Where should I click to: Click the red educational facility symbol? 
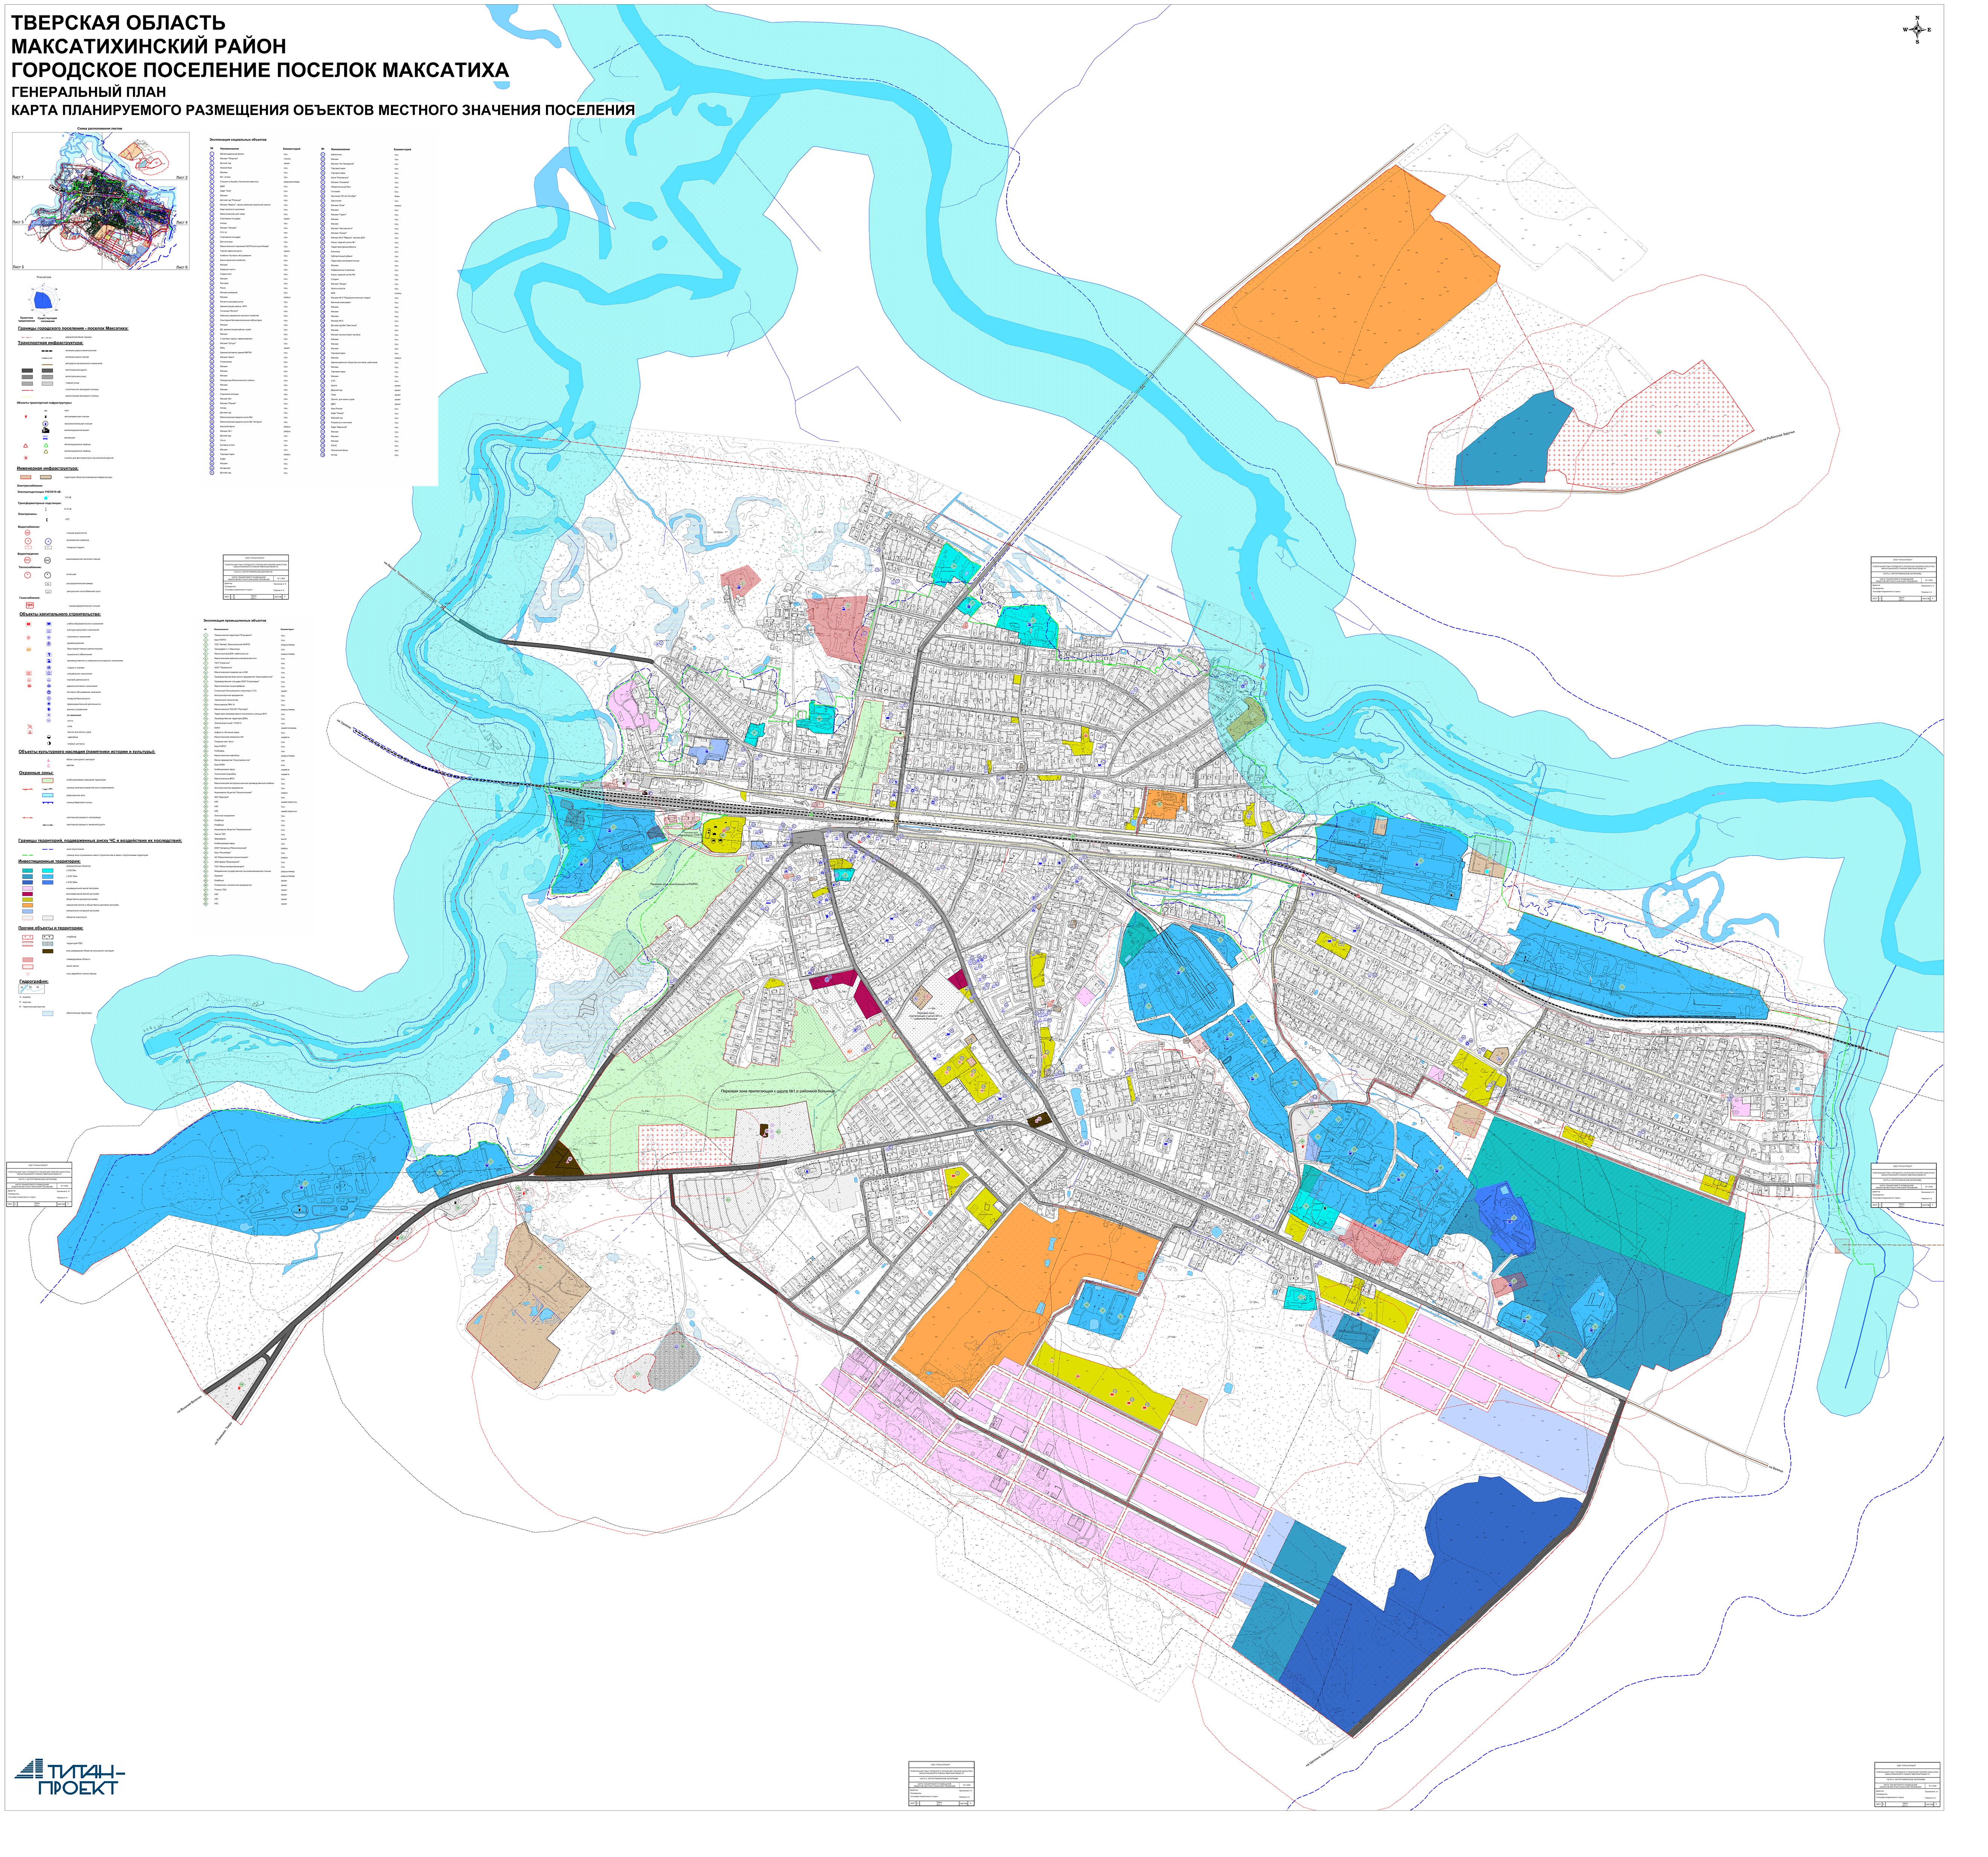(x=28, y=624)
